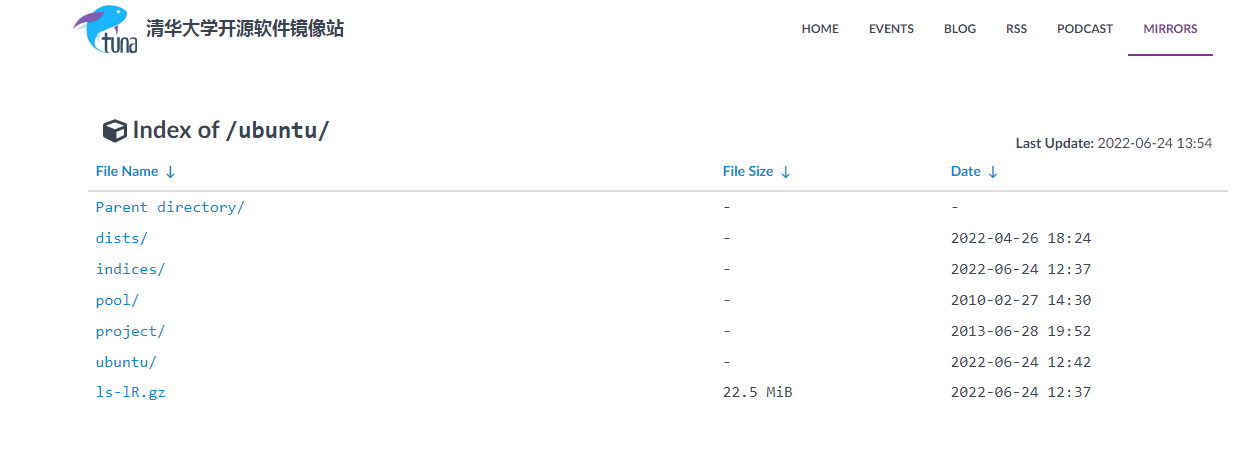The image size is (1241, 459).
Task: Download the ls-lR.gz file
Action: [x=130, y=393]
